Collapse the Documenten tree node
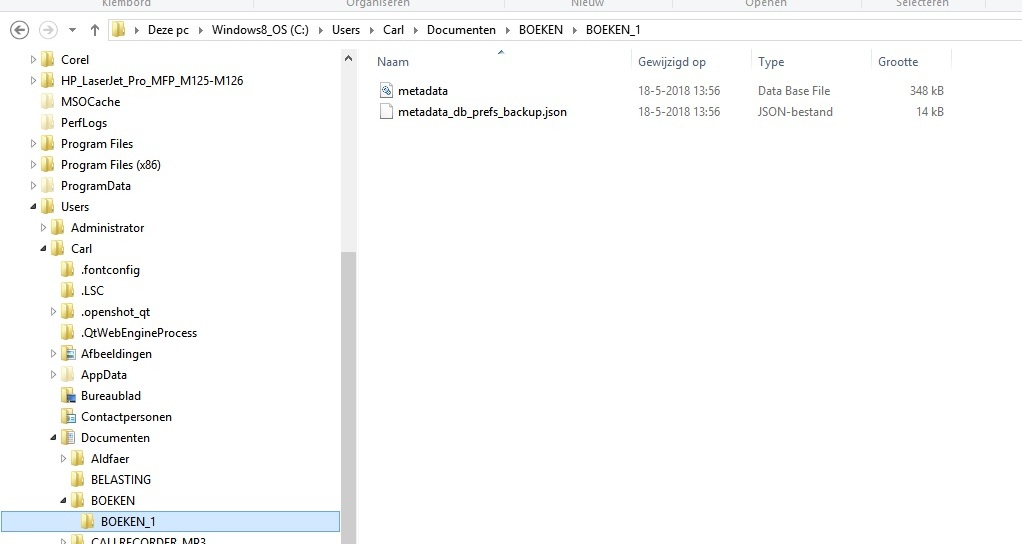 pos(53,438)
